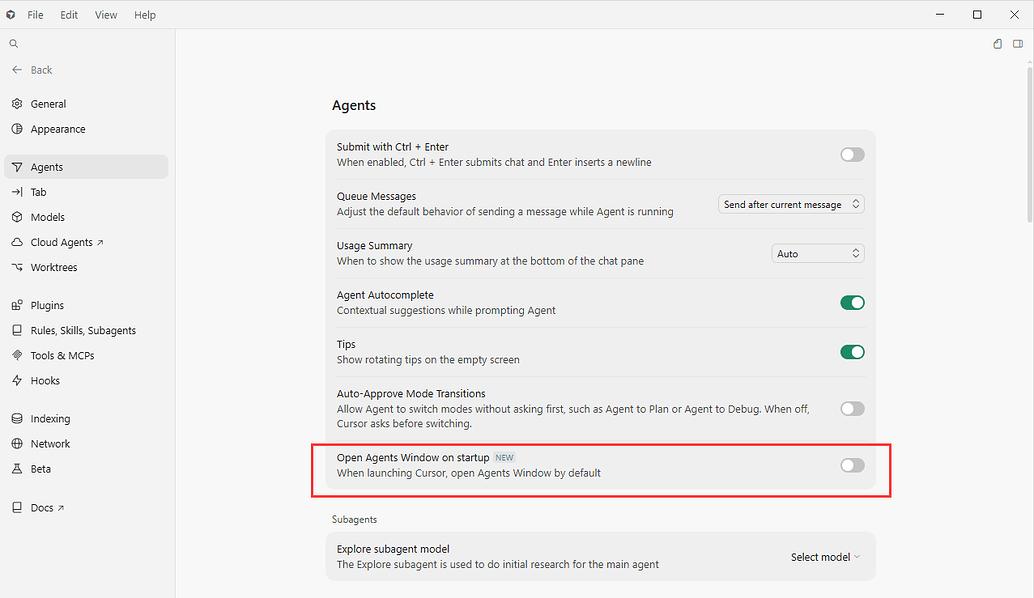
Task: Expand the Usage Summary Auto dropdown
Action: (x=818, y=253)
